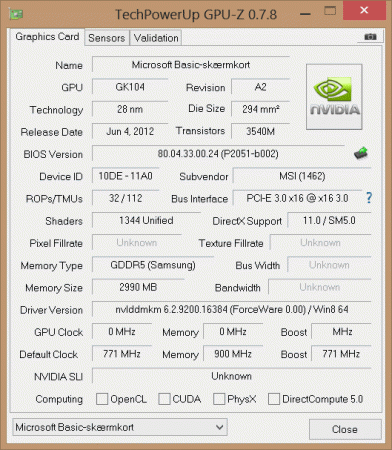Image resolution: width=392 pixels, height=450 pixels.
Task: Click Default Clock row Boost value 771 MHz
Action: tap(341, 354)
